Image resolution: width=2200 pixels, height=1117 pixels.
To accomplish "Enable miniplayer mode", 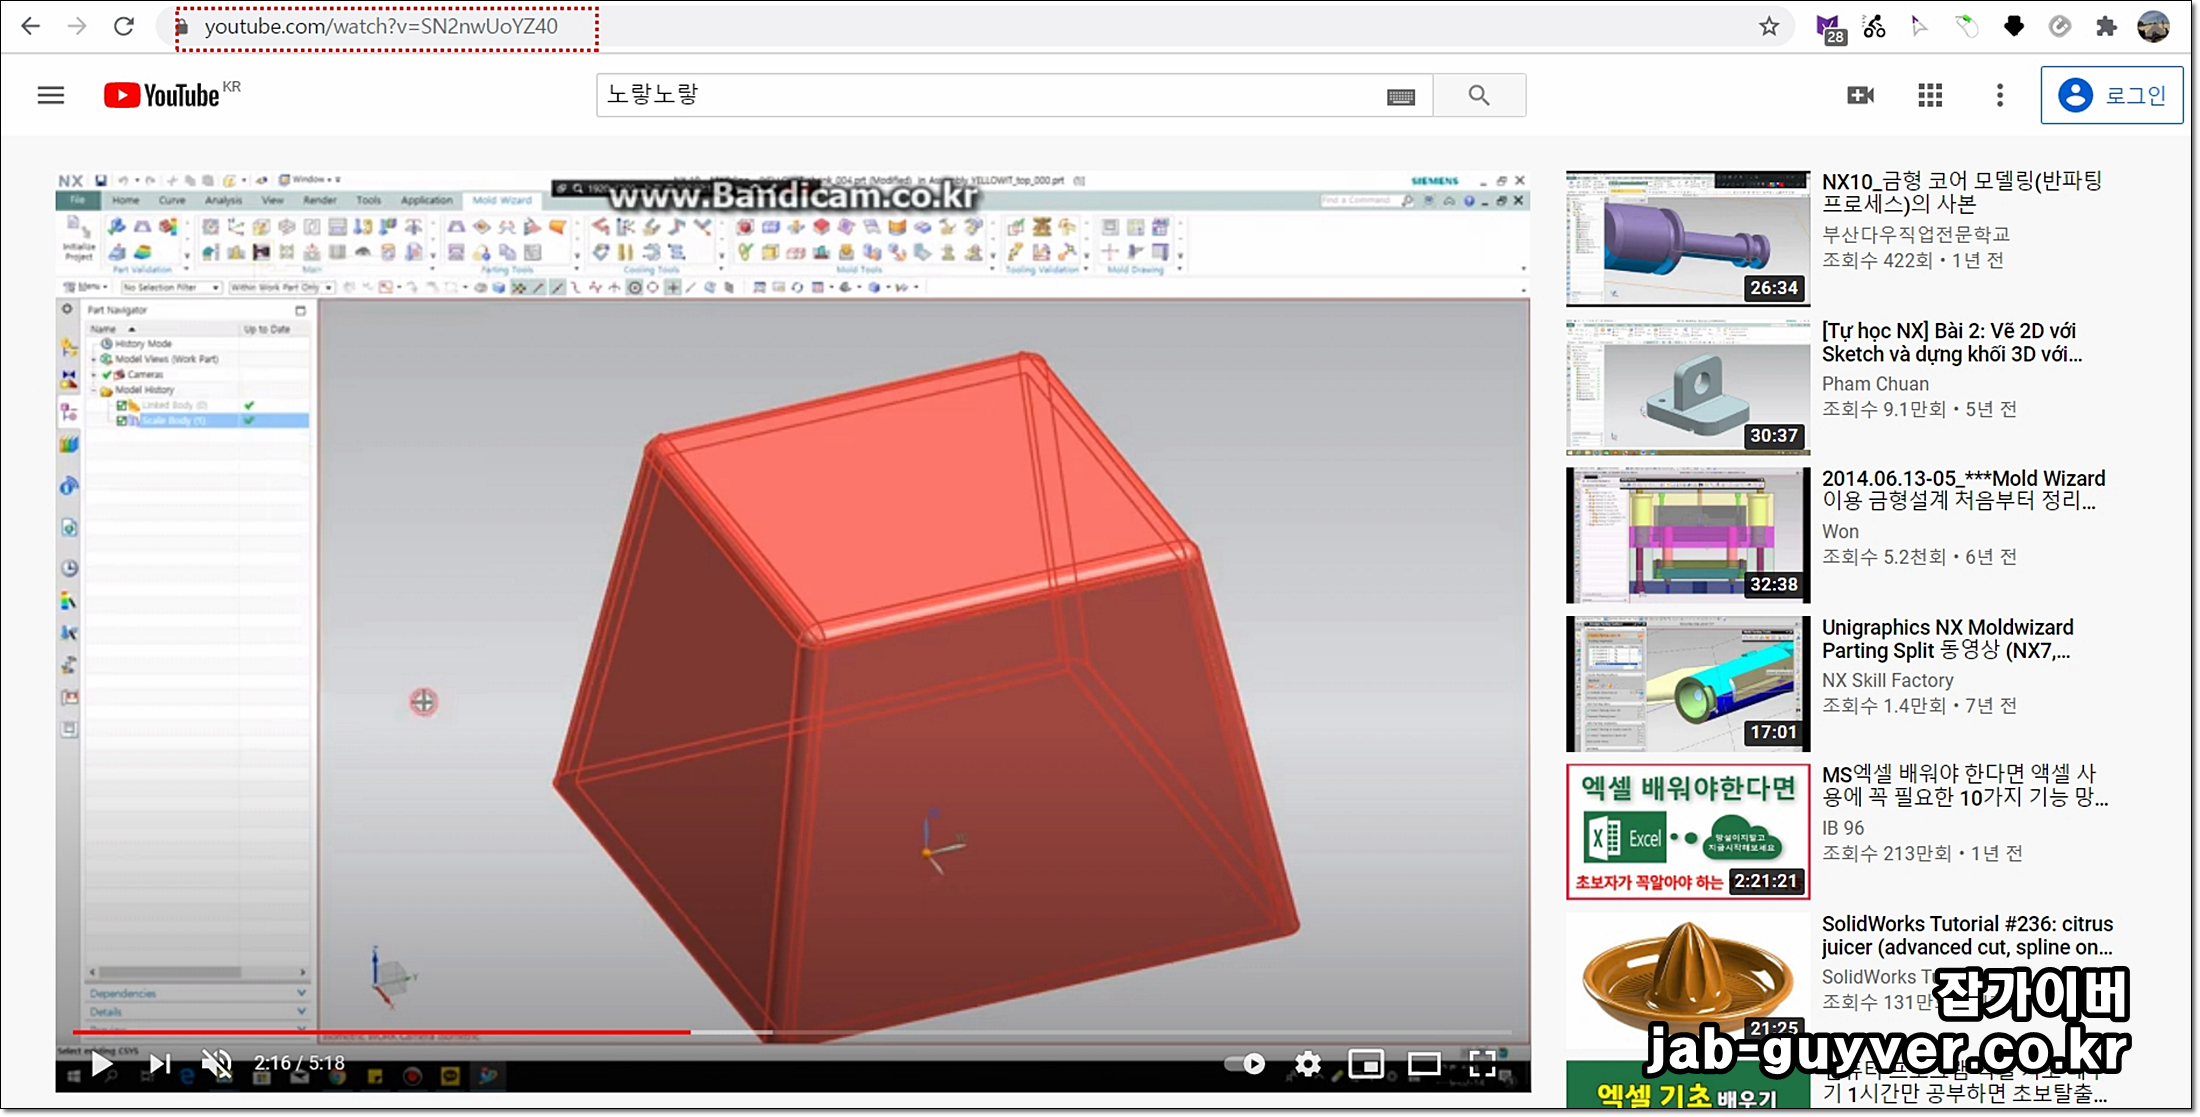I will point(1365,1064).
